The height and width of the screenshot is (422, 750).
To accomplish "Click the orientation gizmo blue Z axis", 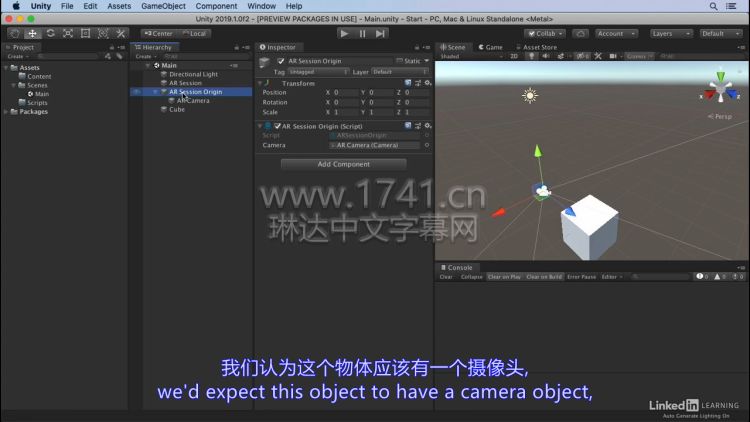I will pos(732,94).
